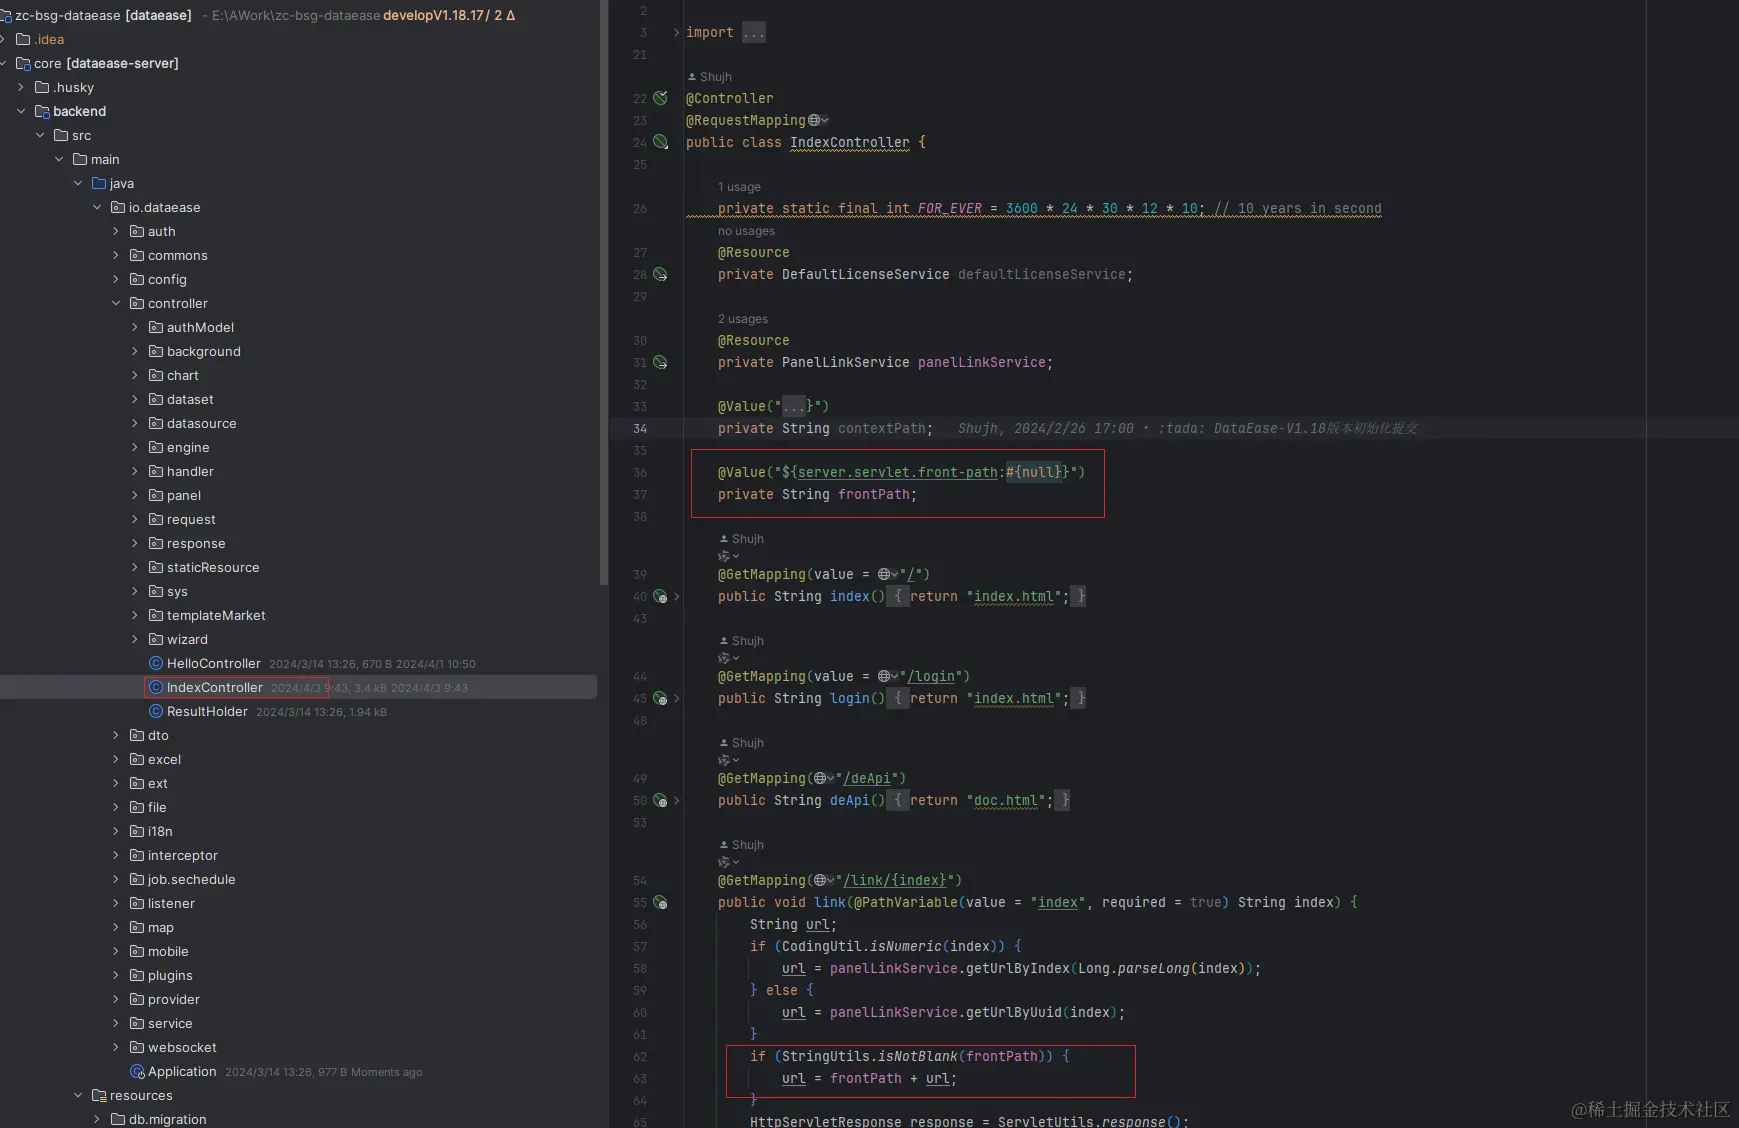Image resolution: width=1739 pixels, height=1128 pixels.
Task: Click contextPath field on line 34
Action: click(x=882, y=428)
